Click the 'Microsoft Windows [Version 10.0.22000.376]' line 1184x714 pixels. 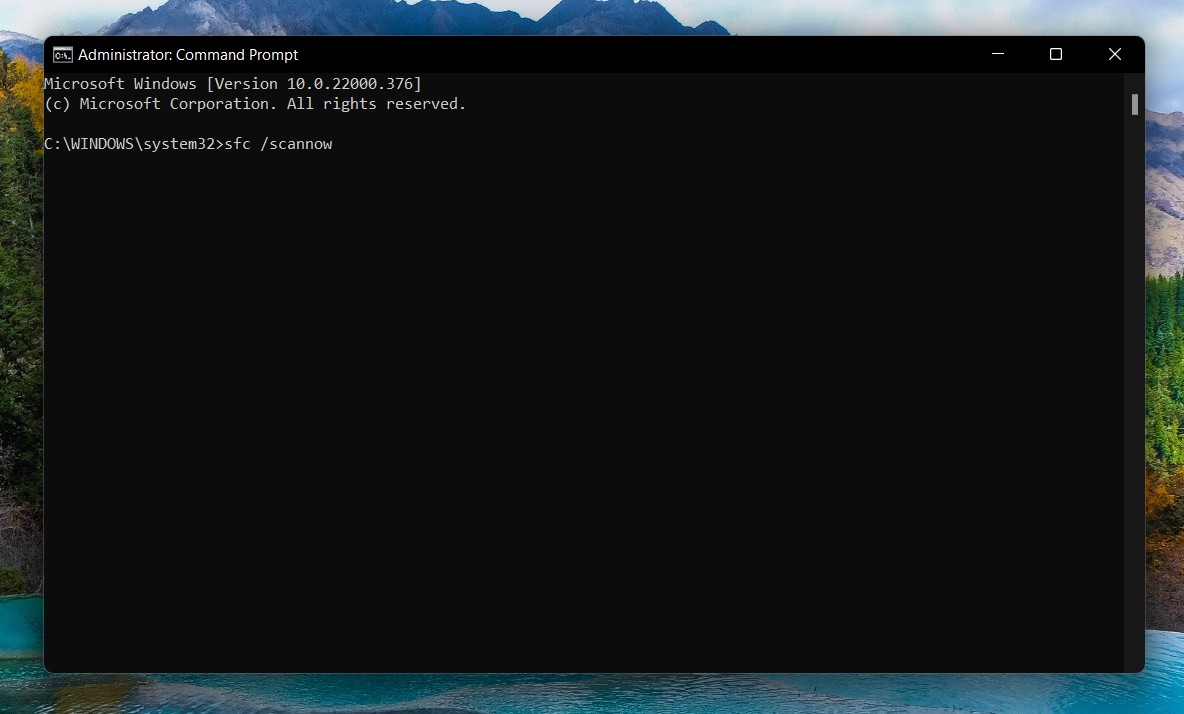pyautogui.click(x=233, y=84)
